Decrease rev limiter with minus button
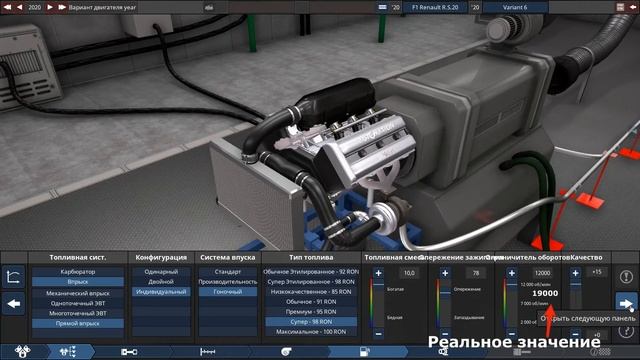This screenshot has width=640, height=360. pyautogui.click(x=511, y=333)
